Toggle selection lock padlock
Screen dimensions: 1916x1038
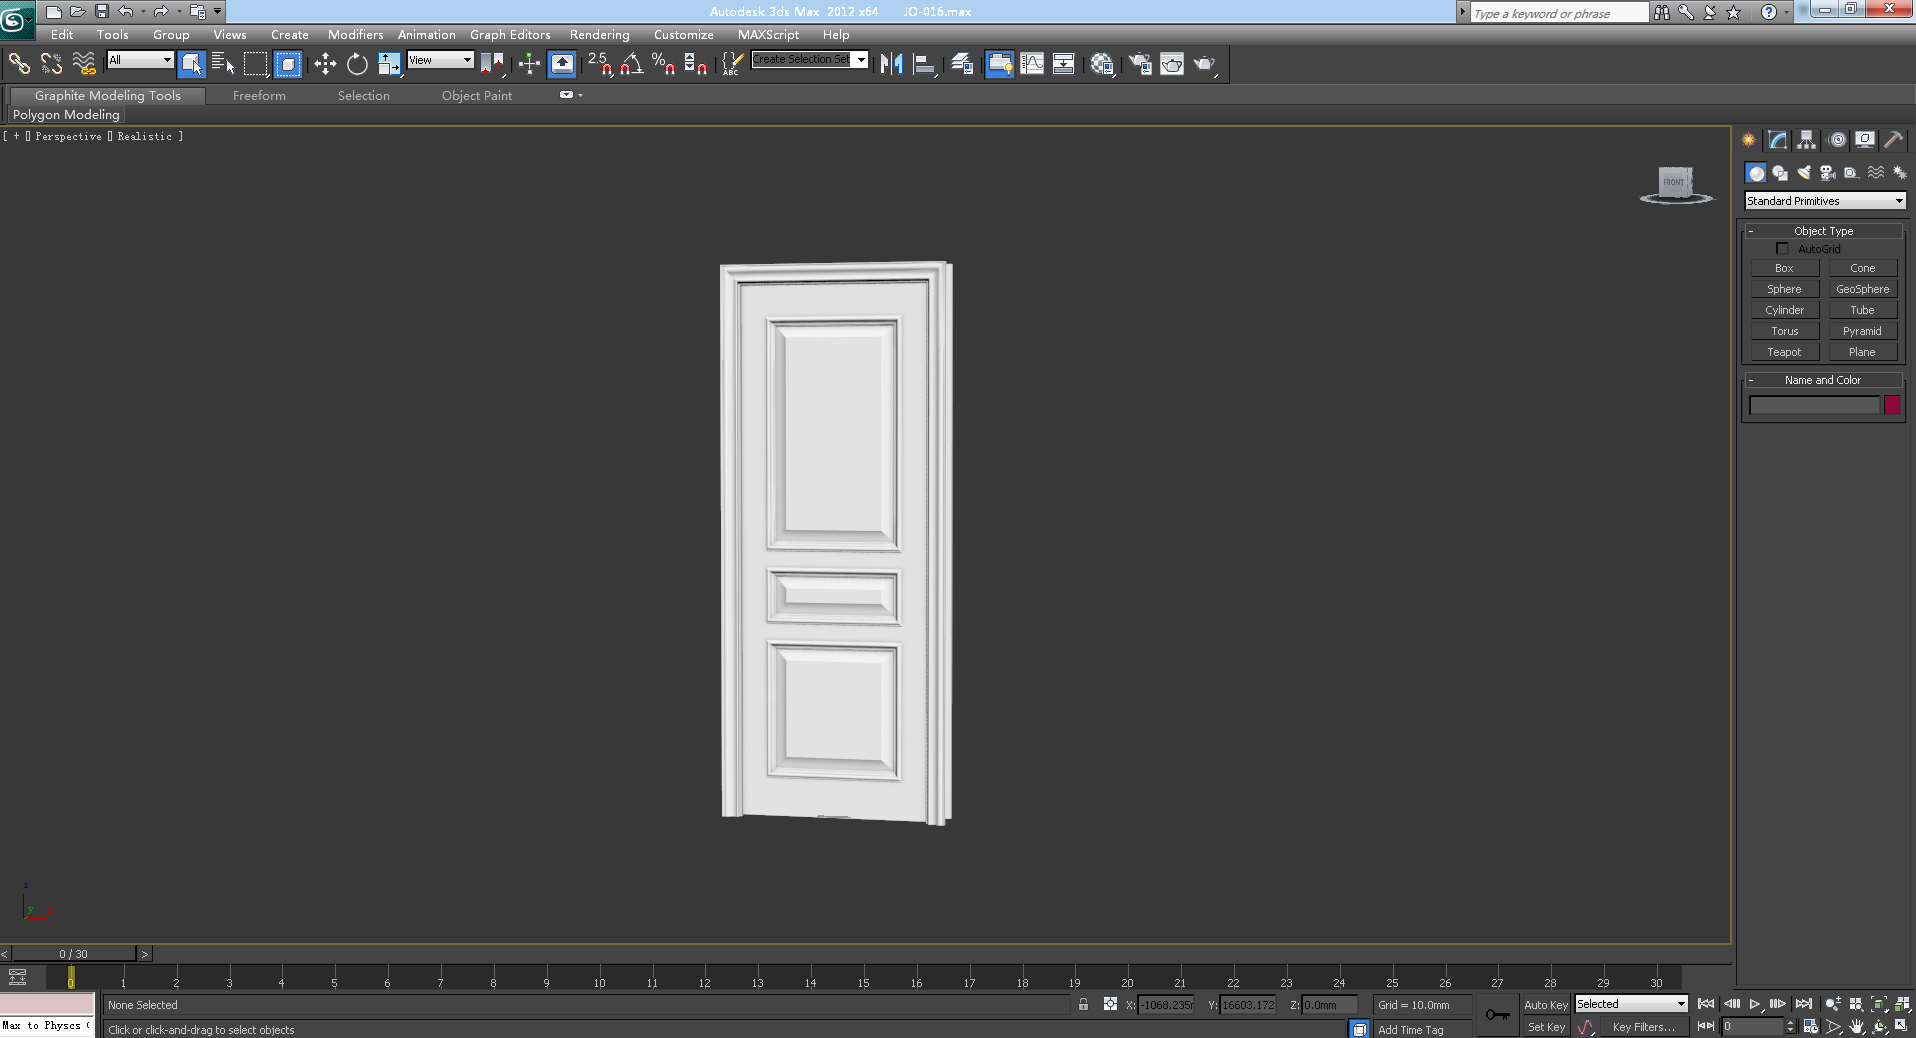[x=1083, y=1004]
